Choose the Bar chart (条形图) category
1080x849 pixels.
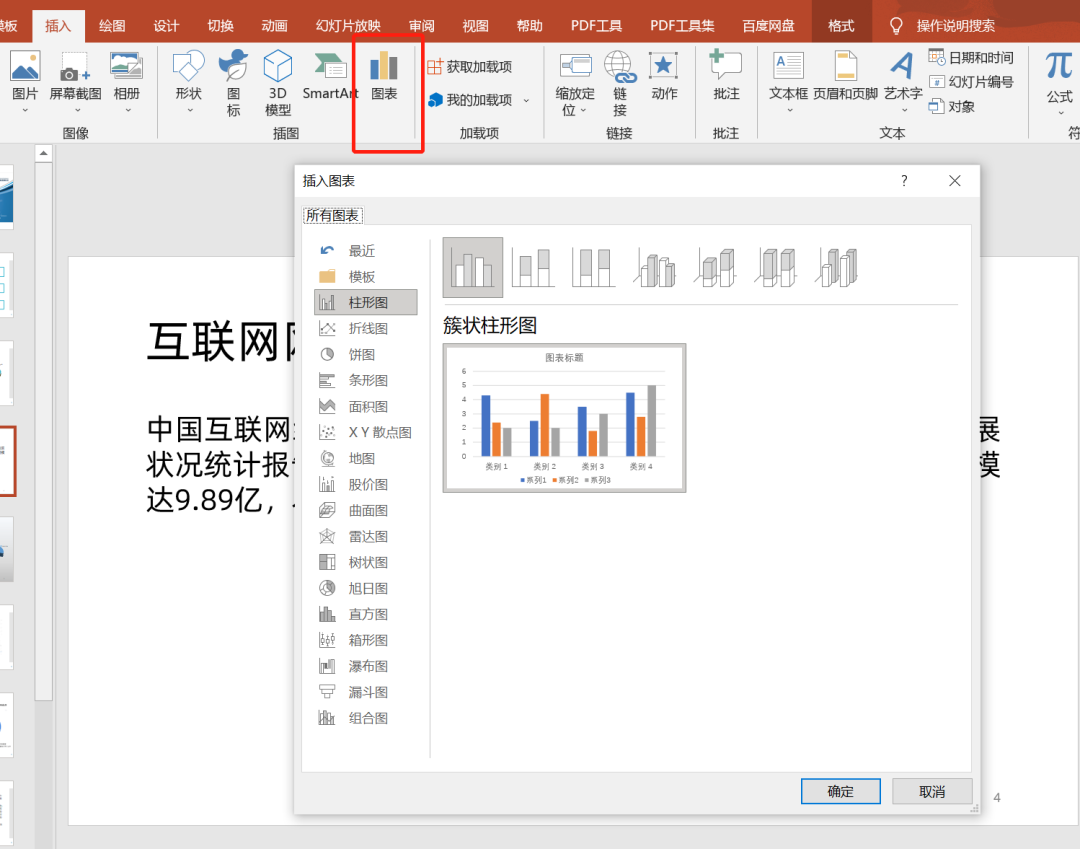point(366,381)
